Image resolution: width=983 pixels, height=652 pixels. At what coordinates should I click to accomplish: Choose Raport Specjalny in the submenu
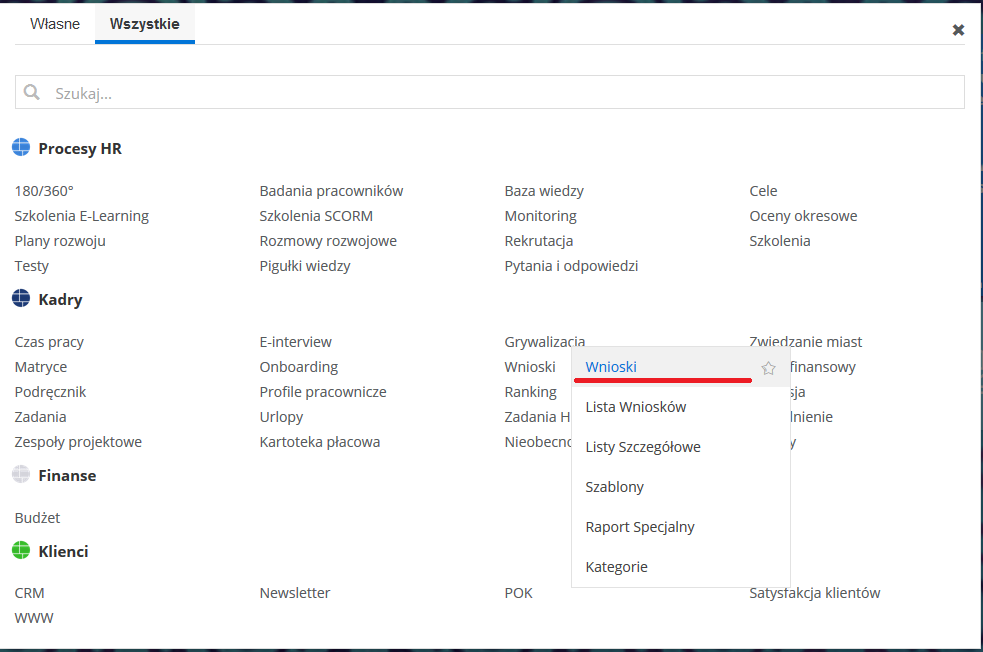(640, 527)
